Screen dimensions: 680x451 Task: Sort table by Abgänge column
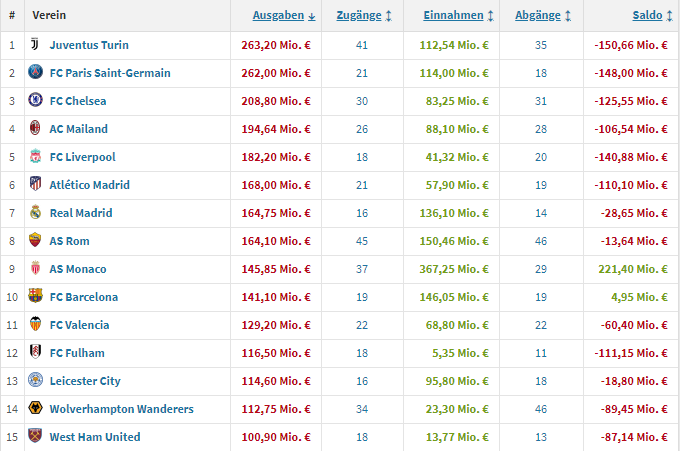pos(543,15)
